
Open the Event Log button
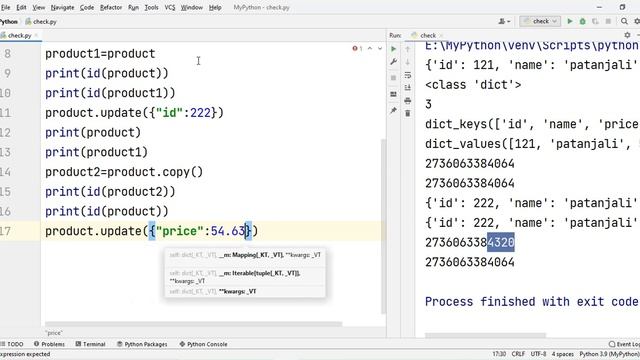[624, 344]
